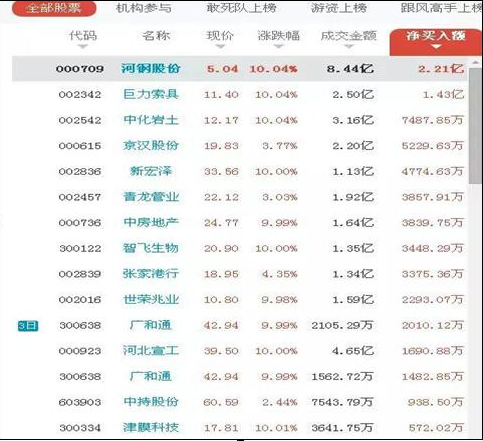Sort by 名称 column header
Viewport: 483px width, 441px height.
pyautogui.click(x=156, y=36)
